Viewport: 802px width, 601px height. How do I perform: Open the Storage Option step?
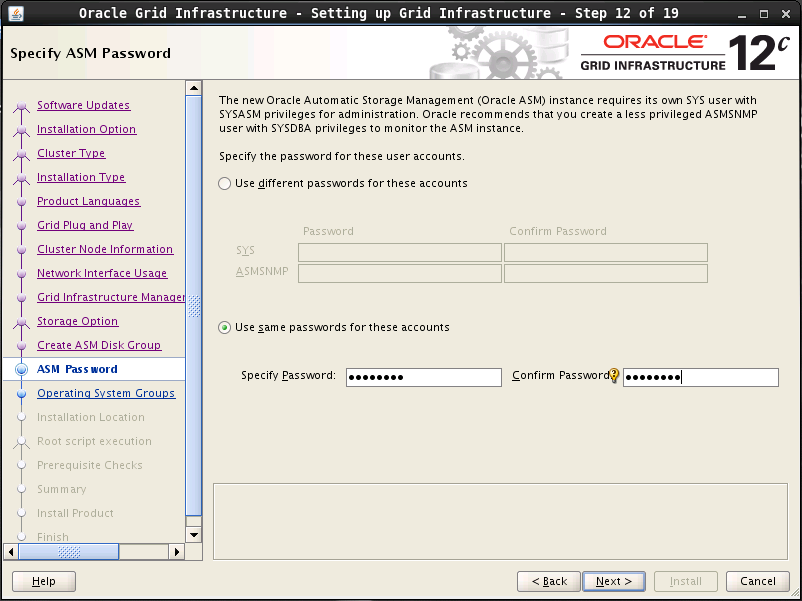coord(77,322)
